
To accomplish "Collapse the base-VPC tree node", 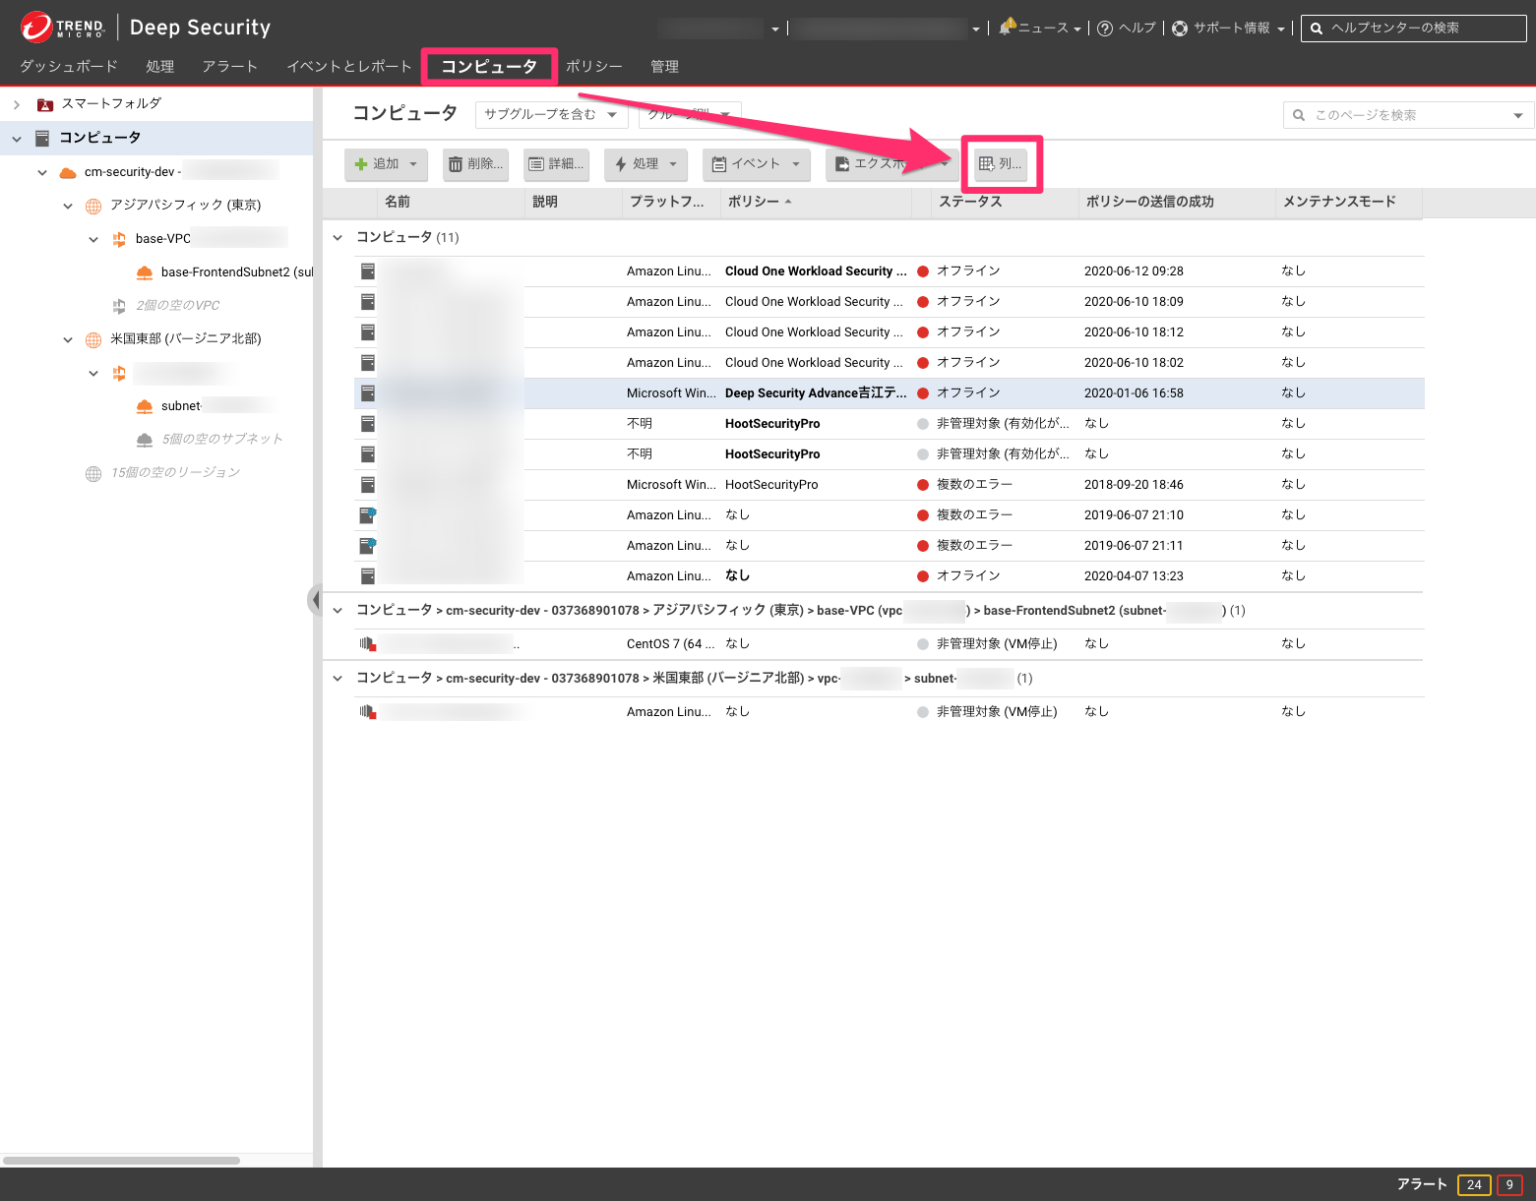I will click(93, 238).
